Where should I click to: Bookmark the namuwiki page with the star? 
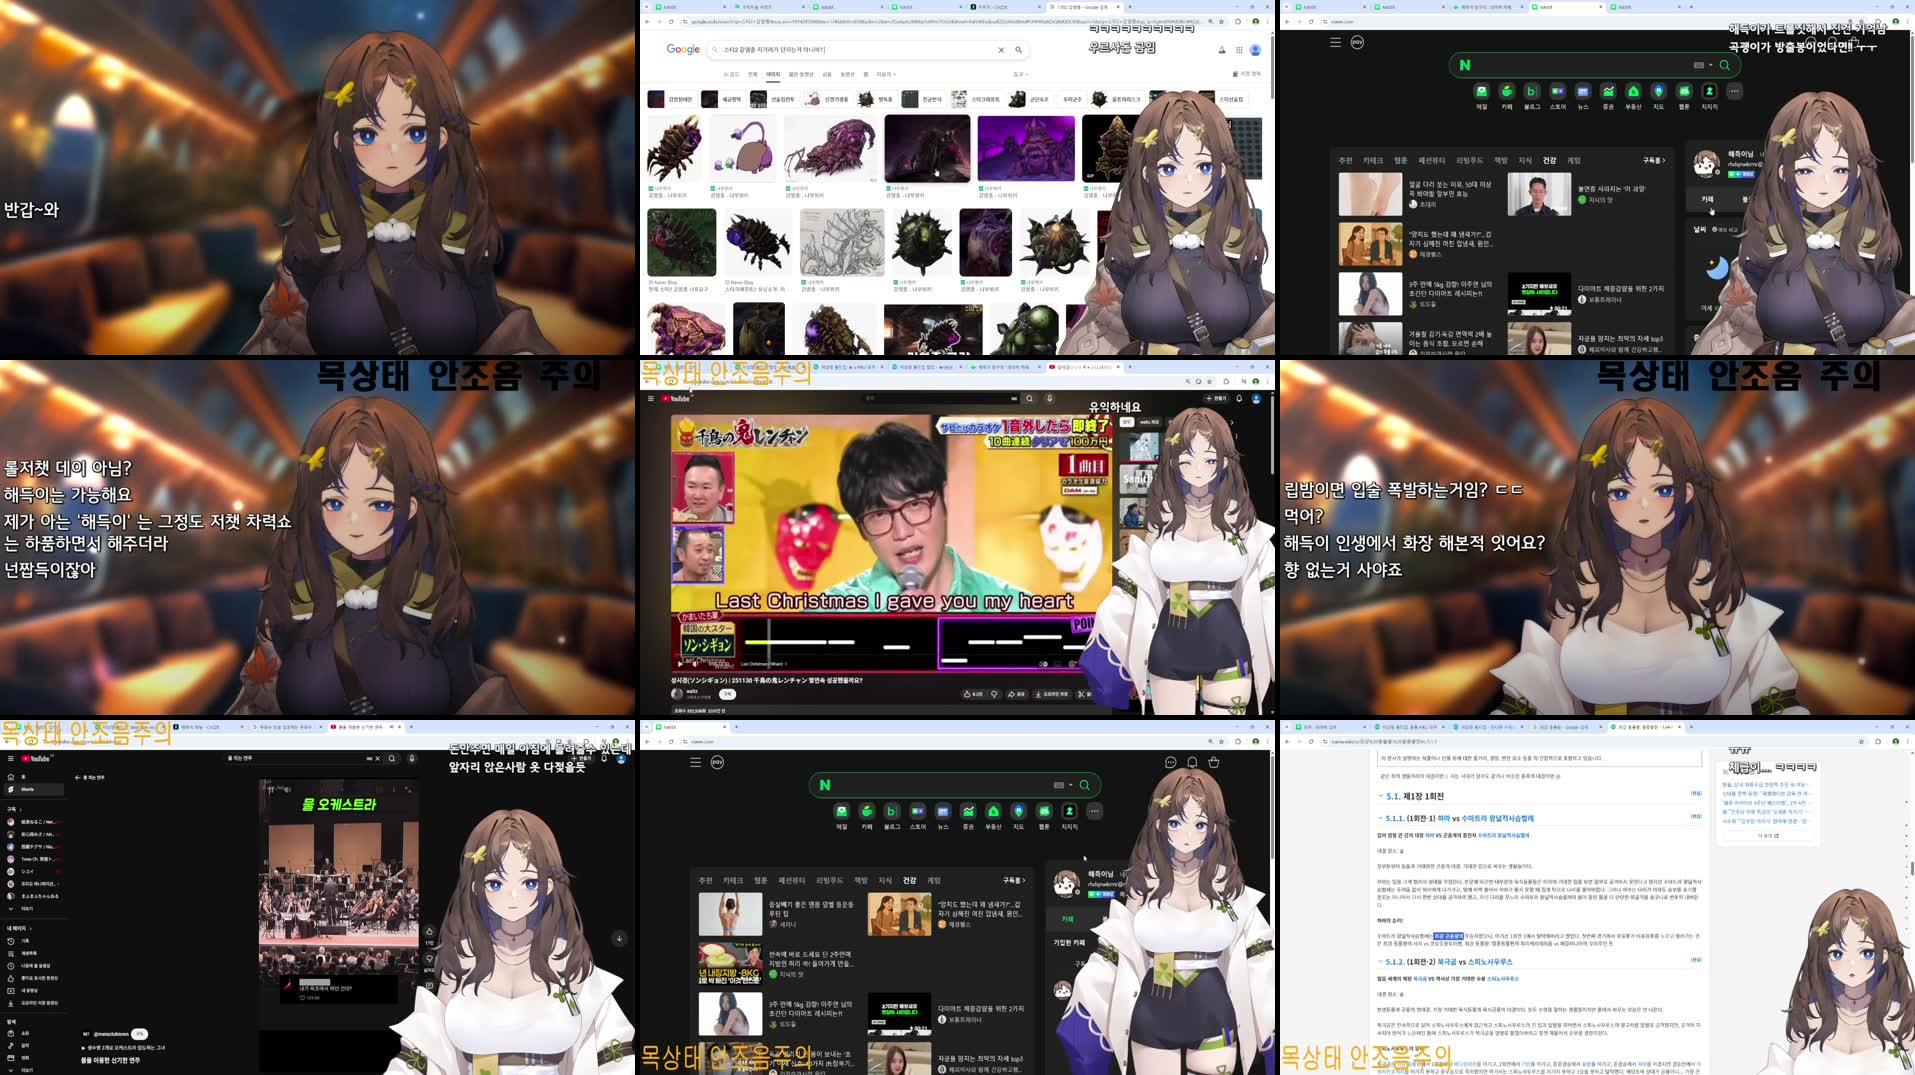click(1861, 742)
